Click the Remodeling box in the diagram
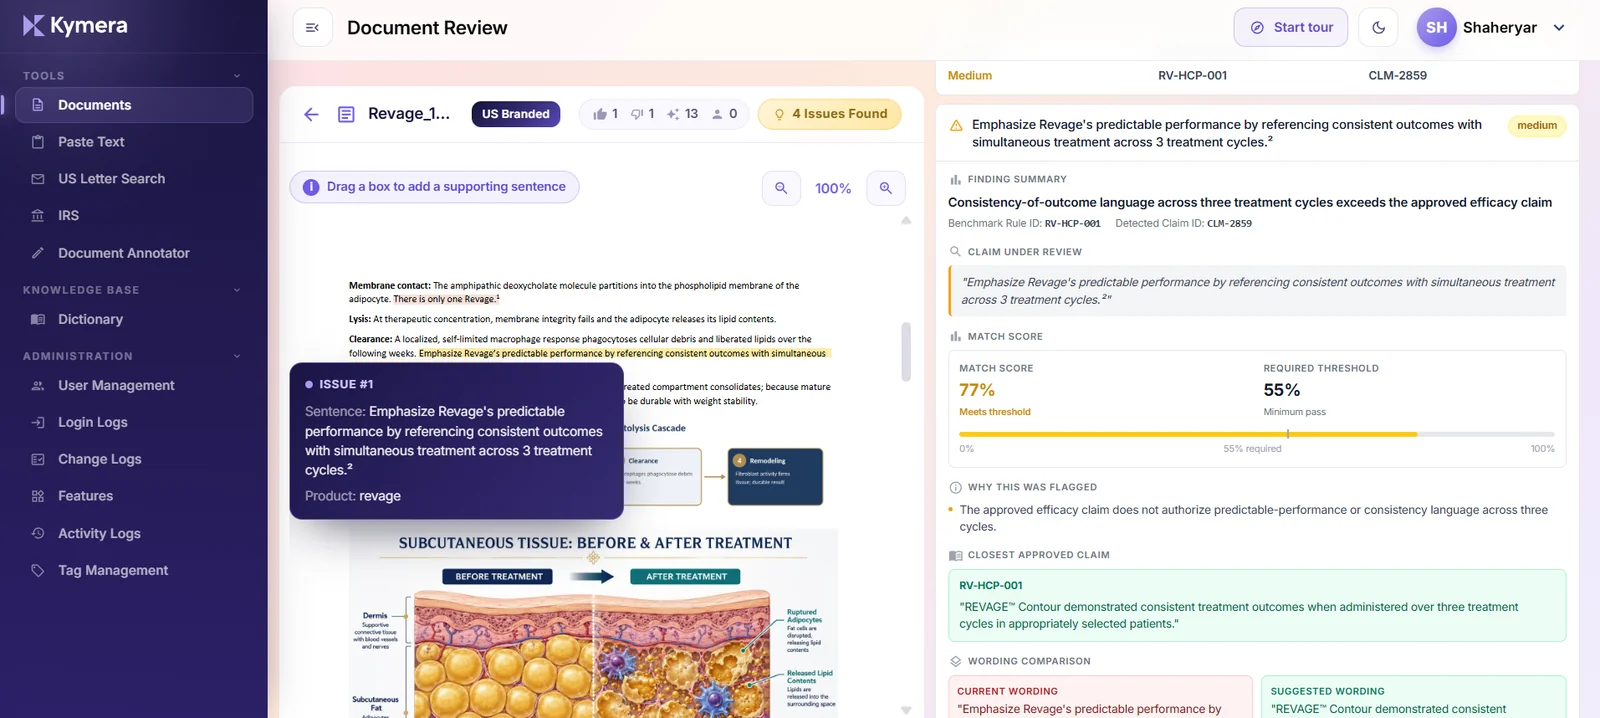1600x718 pixels. (x=775, y=476)
